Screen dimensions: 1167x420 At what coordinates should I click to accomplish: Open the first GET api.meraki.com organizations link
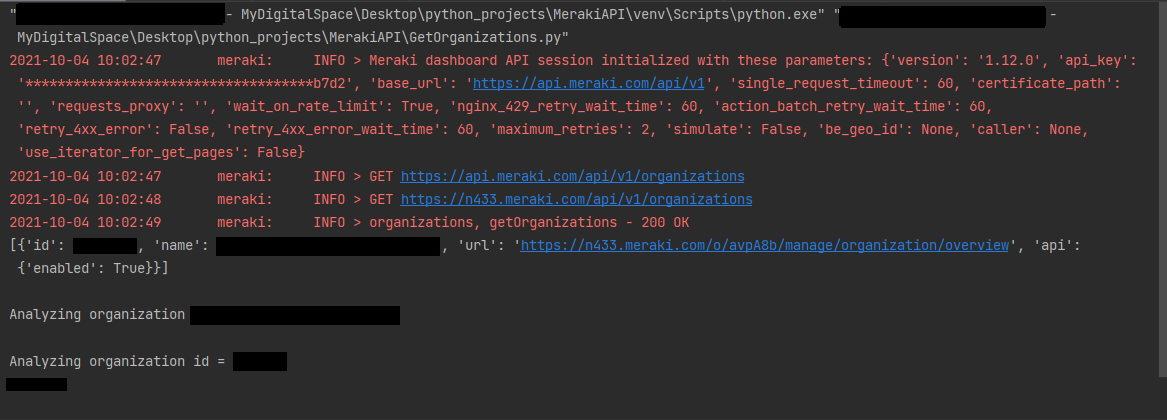coord(572,177)
